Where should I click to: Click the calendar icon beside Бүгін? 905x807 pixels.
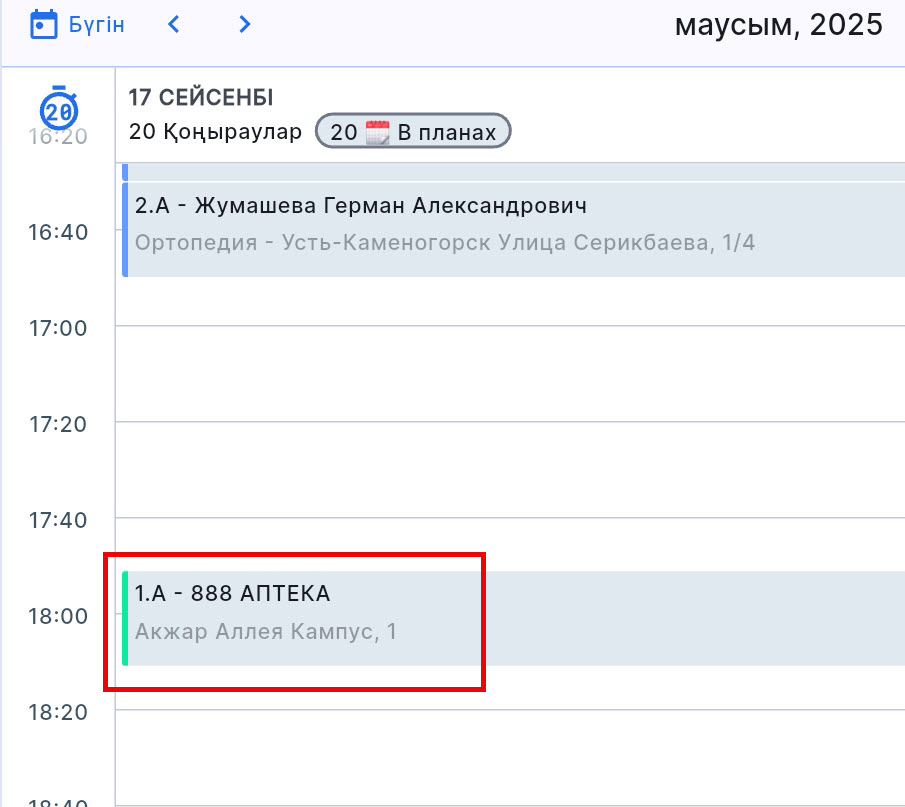pos(44,24)
